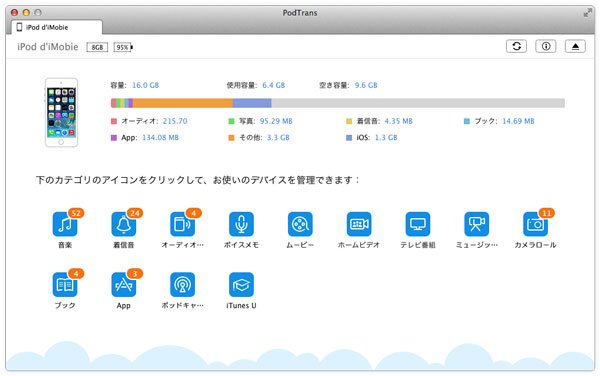Click the 11 badge on the camera roll icon
600x376 pixels.
point(546,213)
